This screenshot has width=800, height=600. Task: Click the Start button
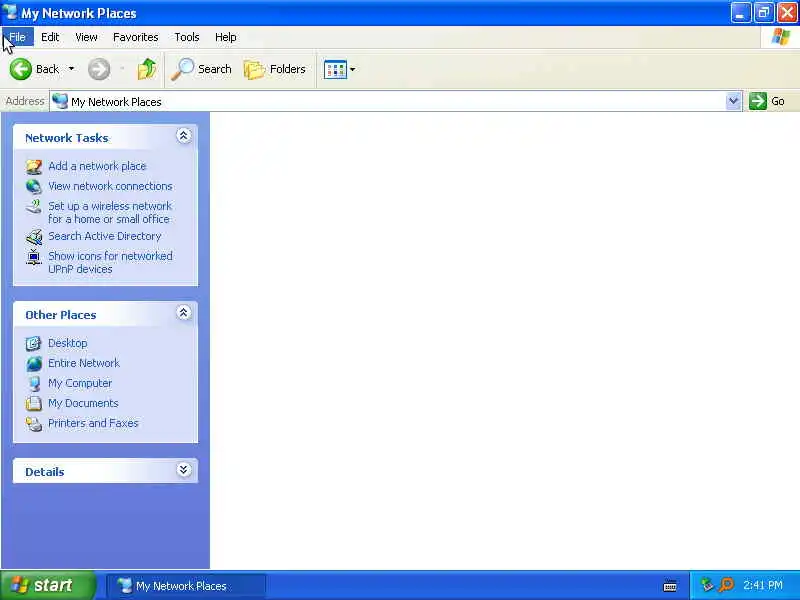pos(48,585)
